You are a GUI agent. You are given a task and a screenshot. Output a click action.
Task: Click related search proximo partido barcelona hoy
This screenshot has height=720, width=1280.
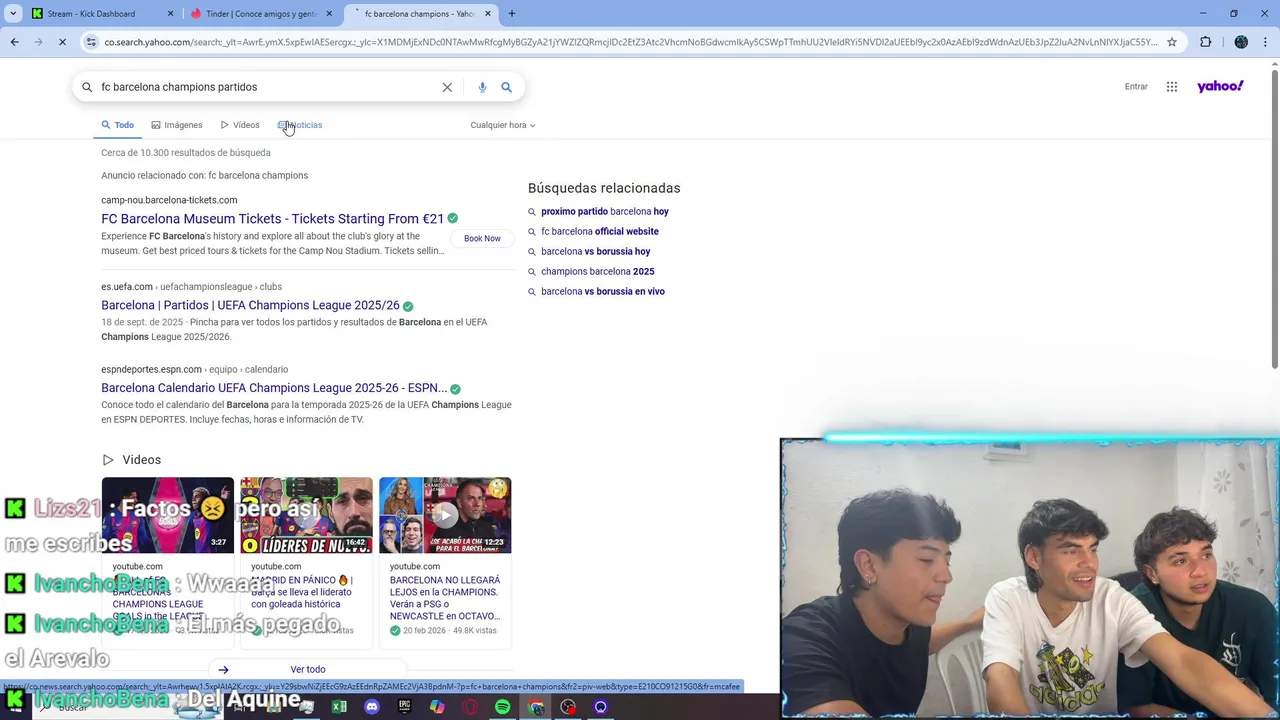pos(605,211)
